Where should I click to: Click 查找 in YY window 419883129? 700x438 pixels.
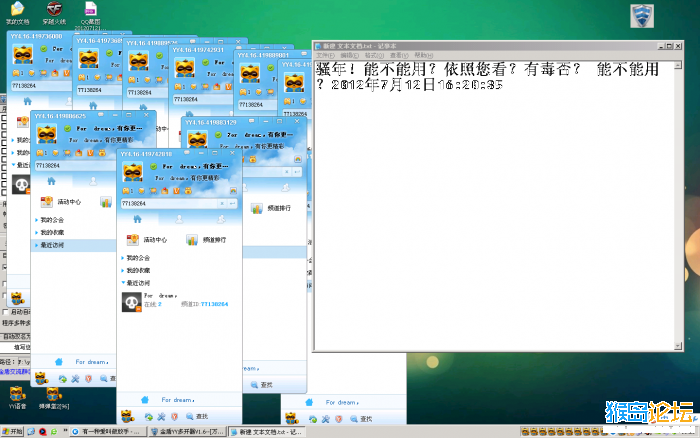(x=262, y=385)
